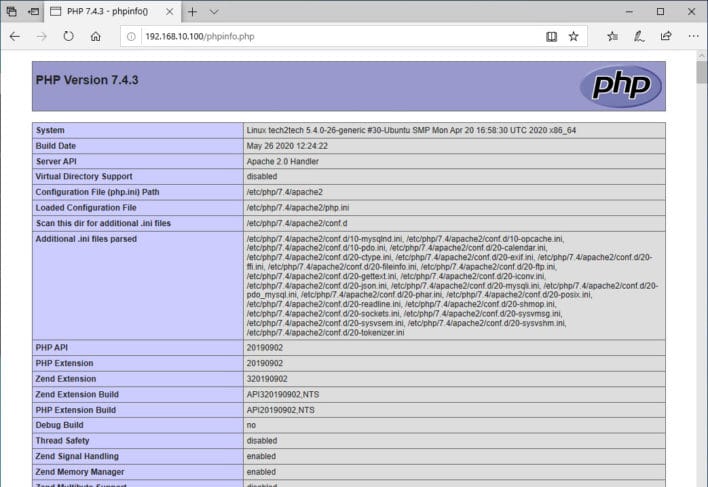This screenshot has width=708, height=487.
Task: Click the browser Back arrow
Action: coord(14,37)
